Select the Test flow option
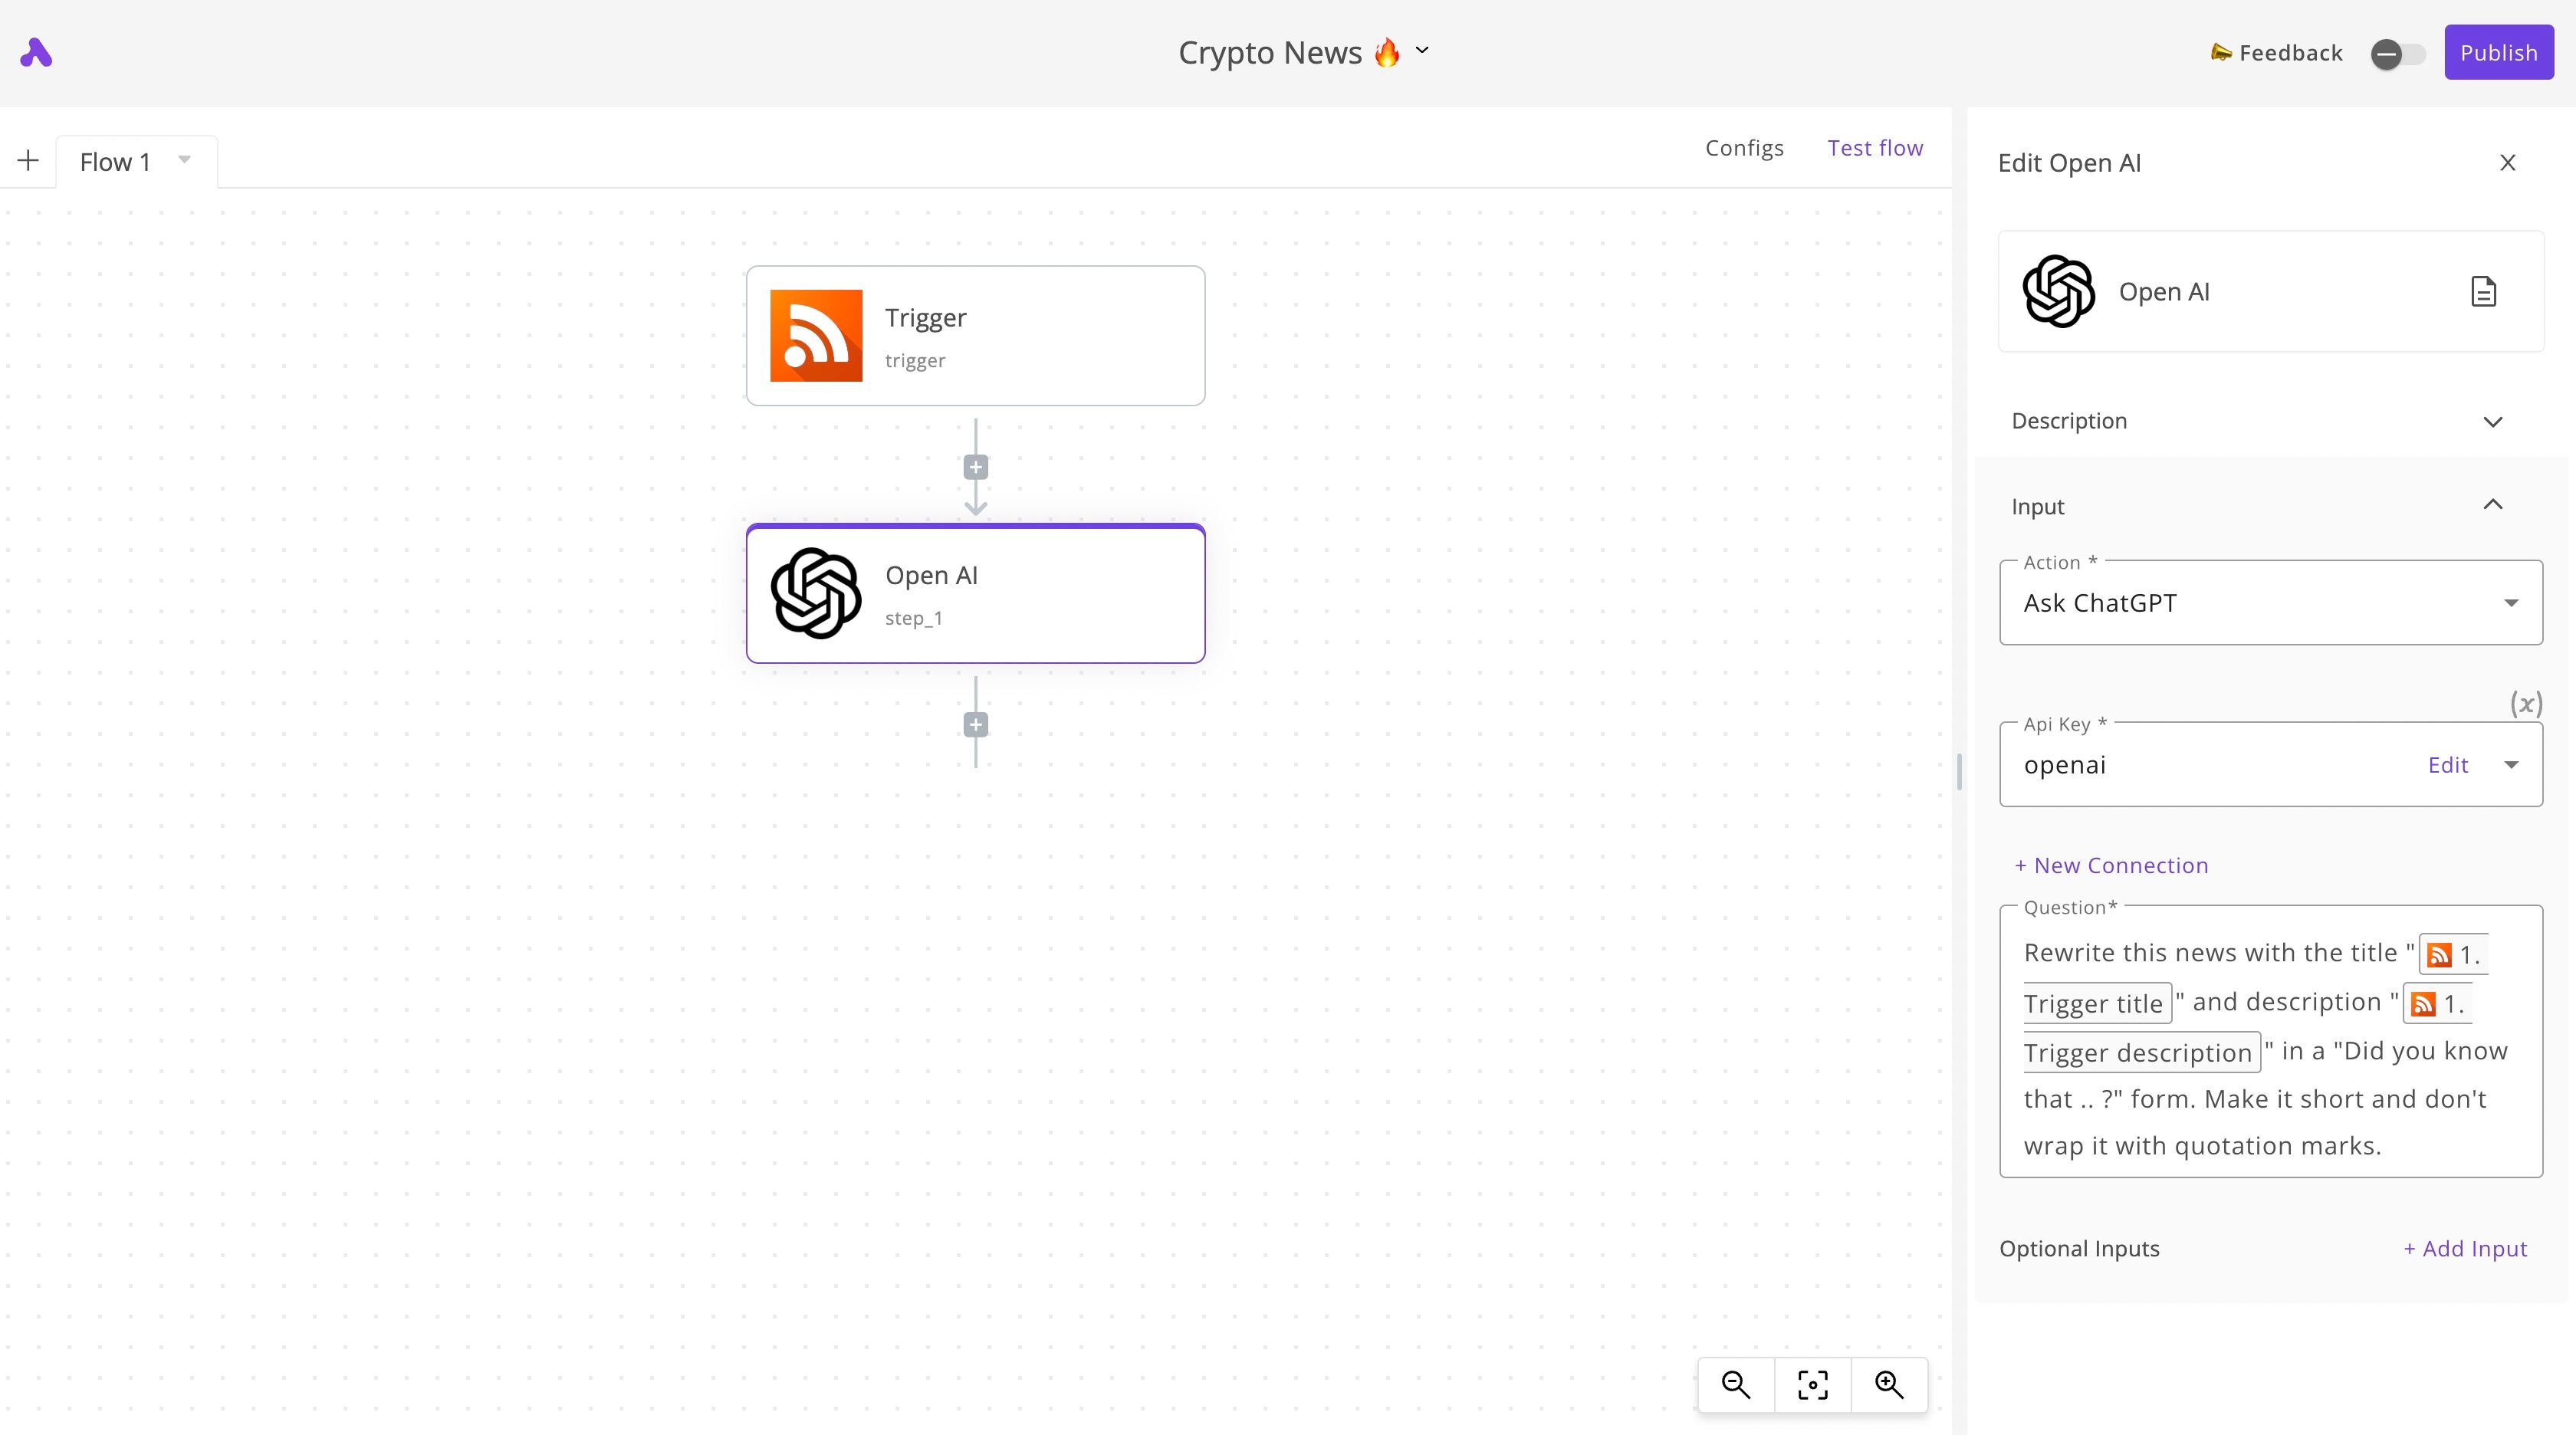The image size is (2576, 1435). point(1875,148)
